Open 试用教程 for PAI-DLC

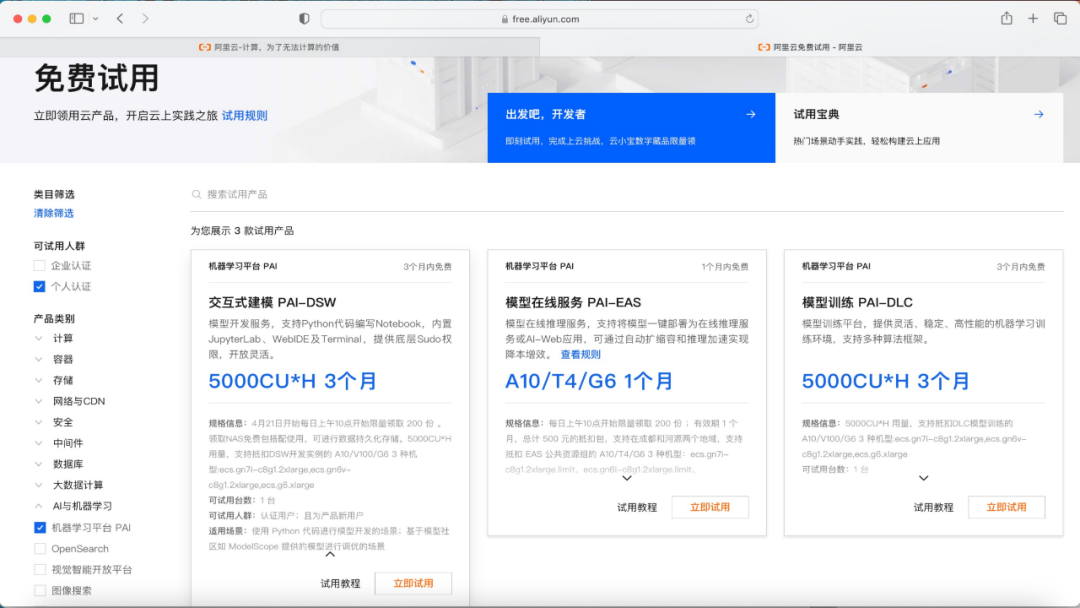933,507
